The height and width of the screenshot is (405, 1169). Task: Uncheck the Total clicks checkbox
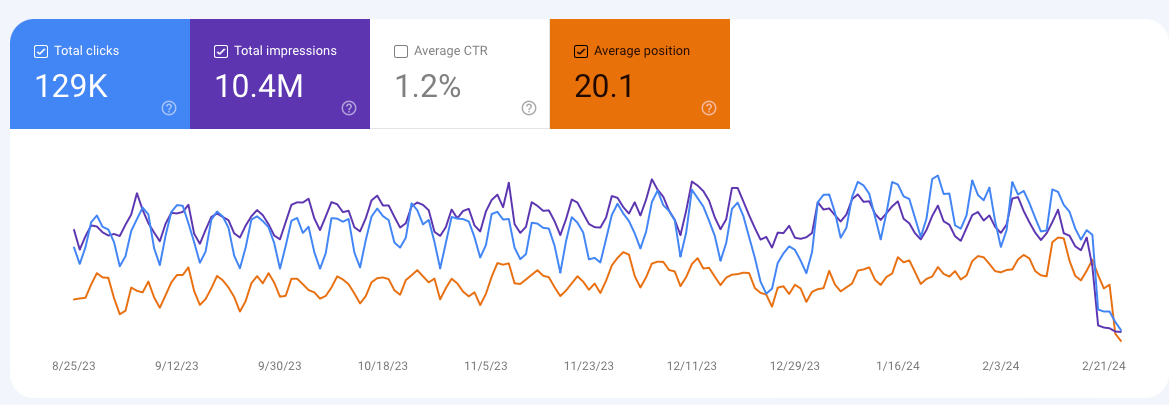(x=41, y=51)
